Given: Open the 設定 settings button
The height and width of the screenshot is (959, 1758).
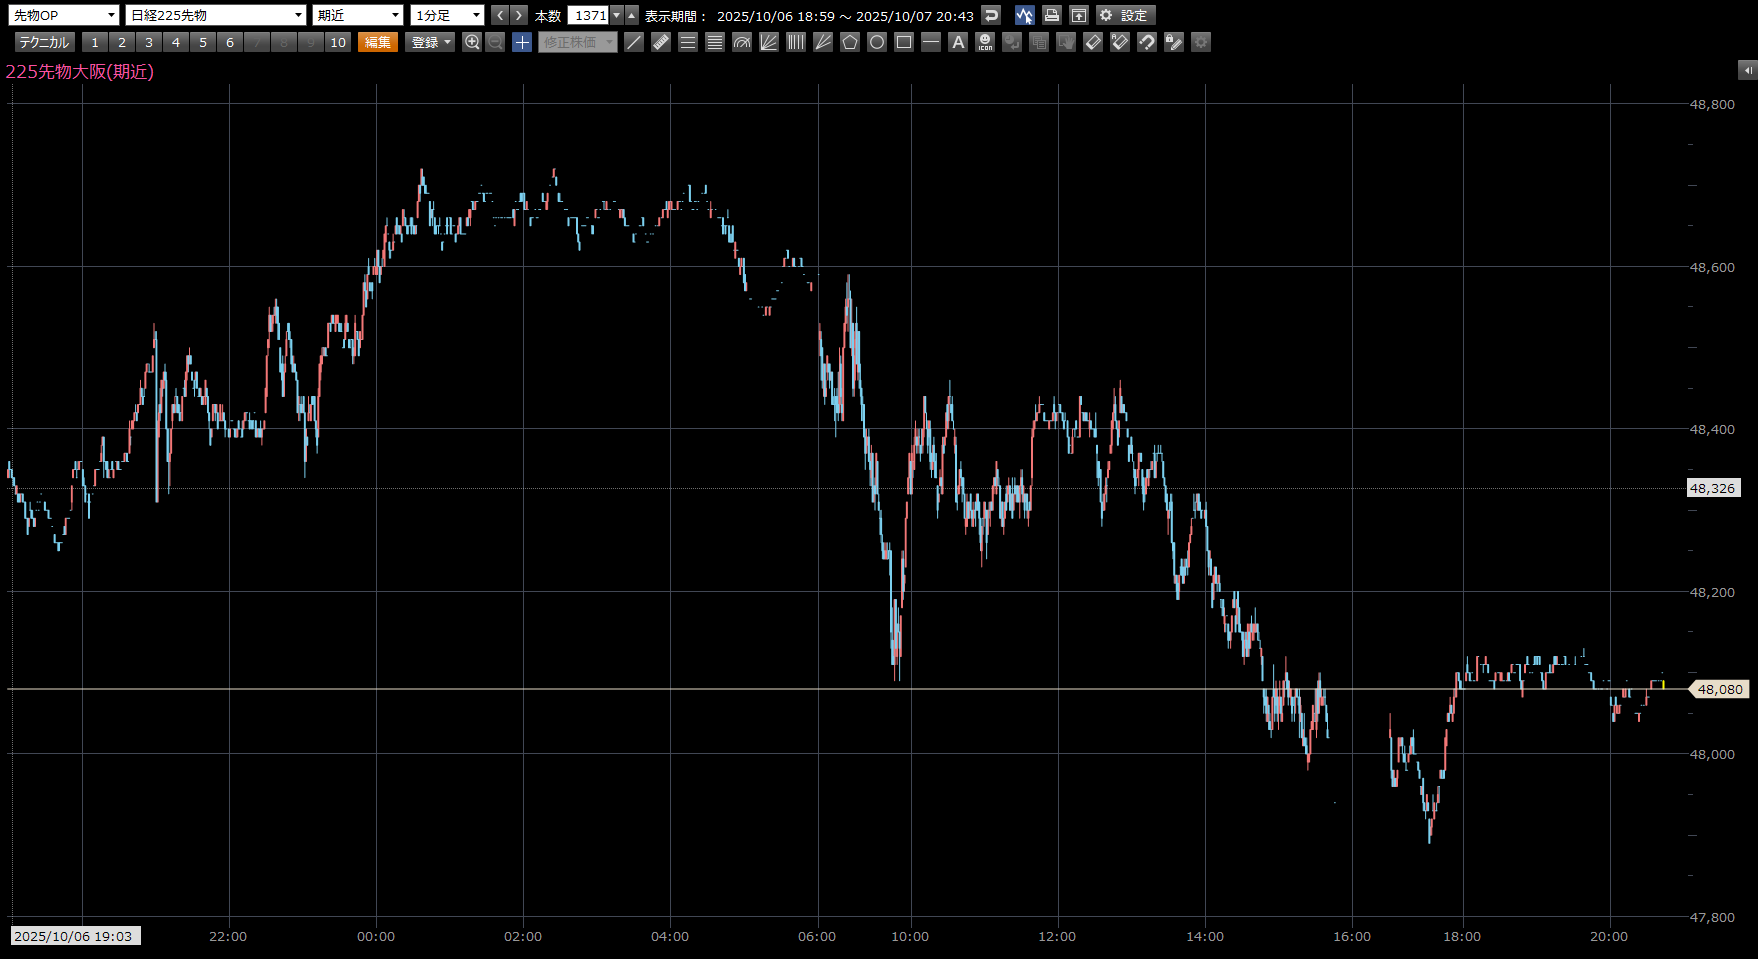Looking at the screenshot, I should coord(1125,15).
